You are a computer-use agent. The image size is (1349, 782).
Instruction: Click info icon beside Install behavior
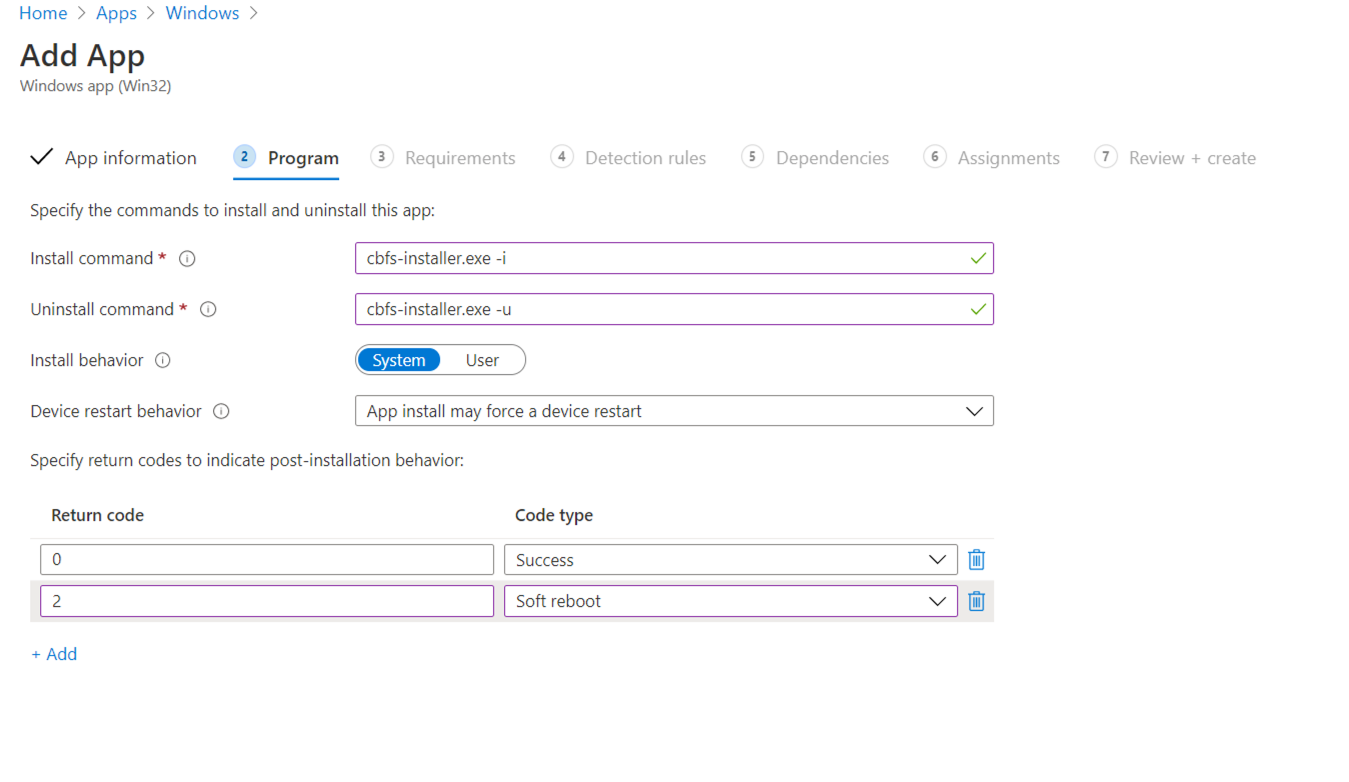(x=163, y=361)
